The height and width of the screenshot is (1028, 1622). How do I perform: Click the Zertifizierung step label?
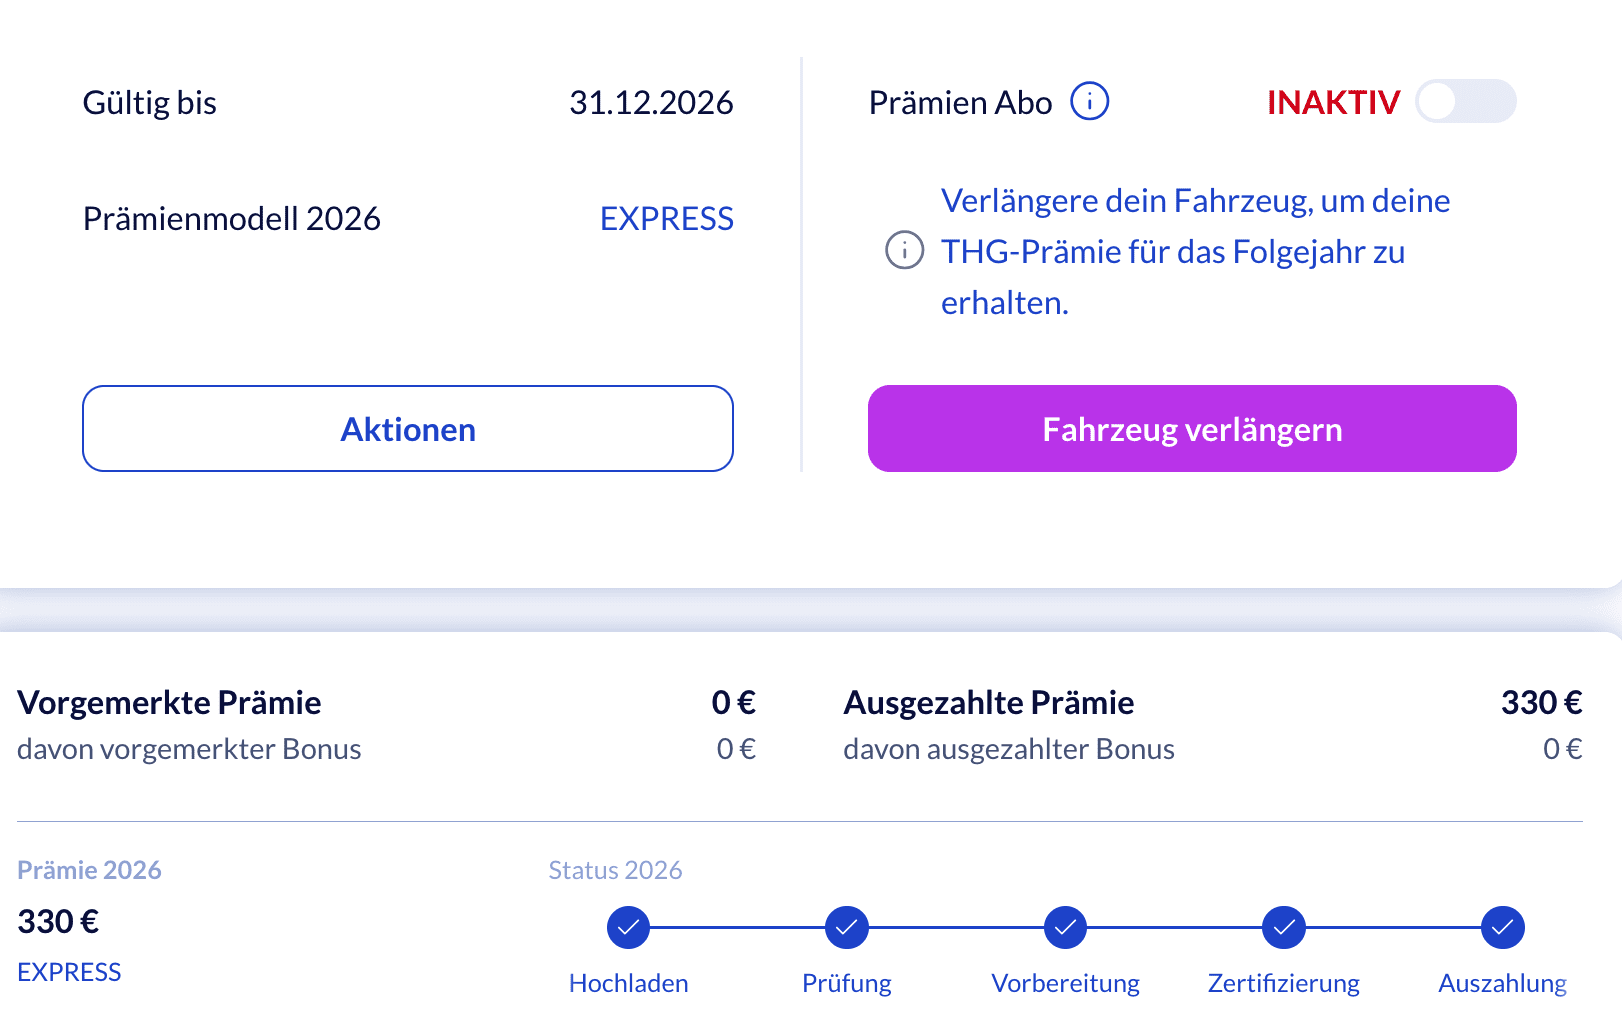(x=1283, y=983)
